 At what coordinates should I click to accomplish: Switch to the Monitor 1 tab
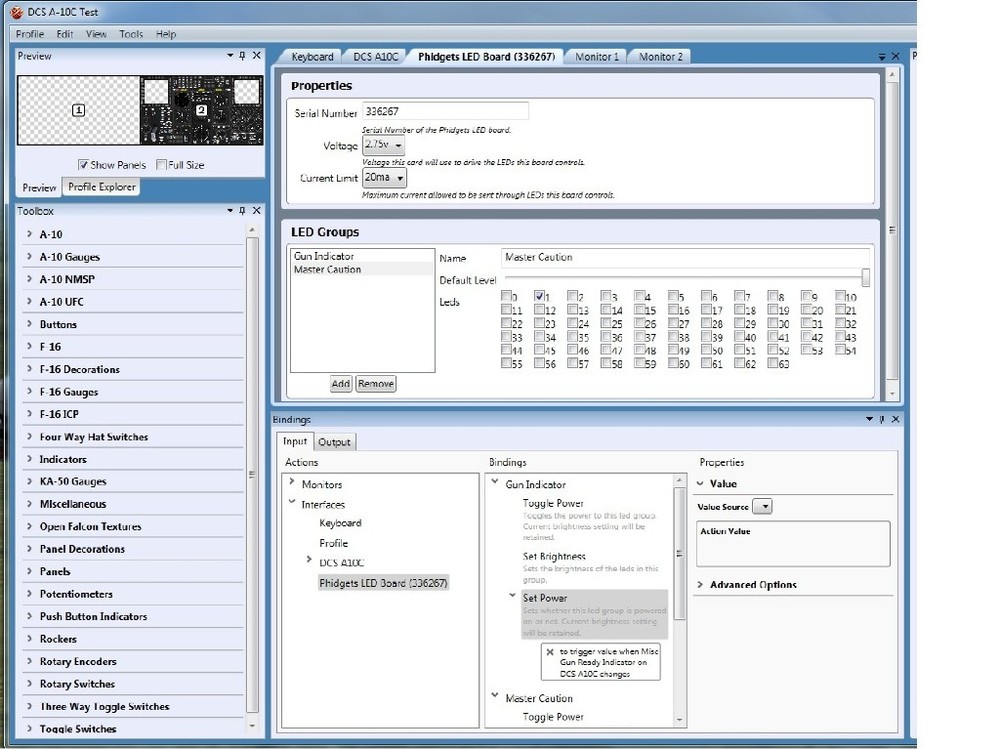click(x=597, y=57)
